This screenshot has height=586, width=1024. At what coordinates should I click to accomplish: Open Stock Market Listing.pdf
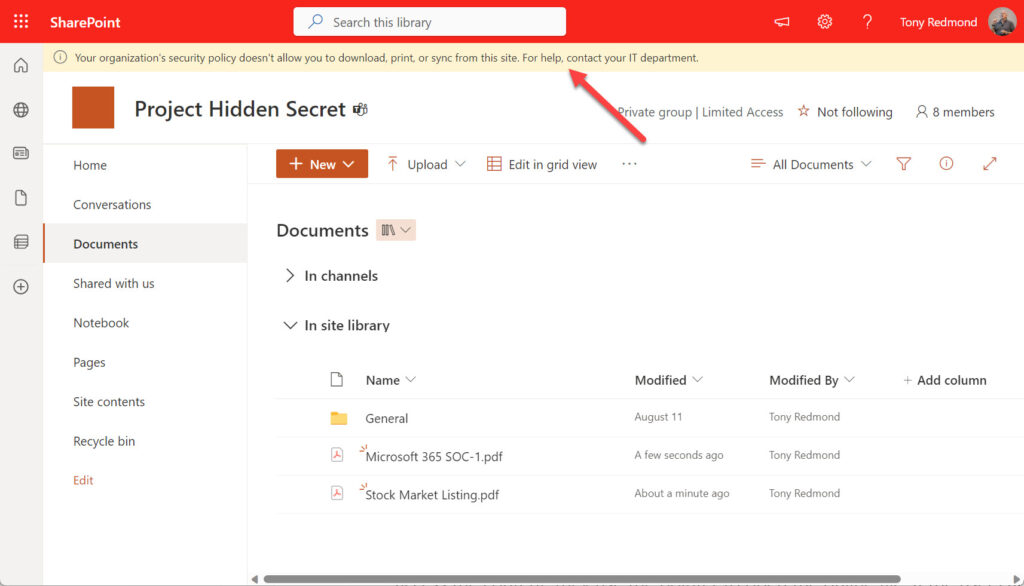[432, 495]
